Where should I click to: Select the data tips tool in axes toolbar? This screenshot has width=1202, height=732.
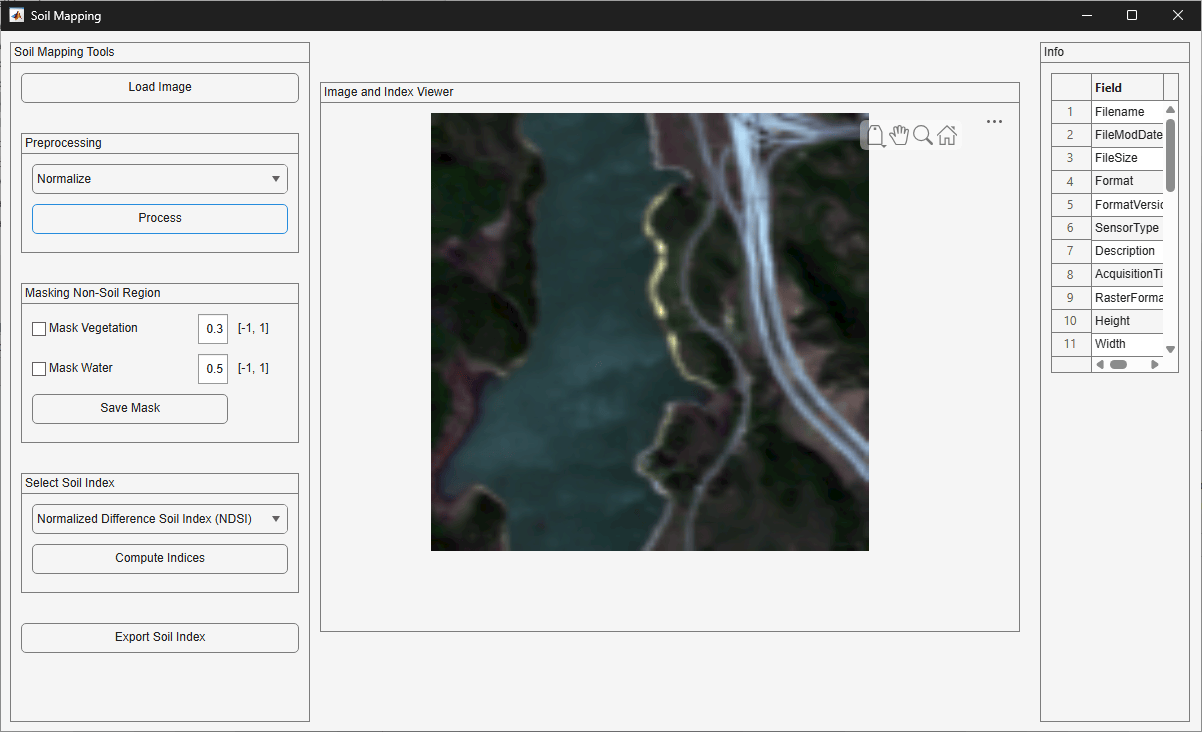tap(876, 135)
